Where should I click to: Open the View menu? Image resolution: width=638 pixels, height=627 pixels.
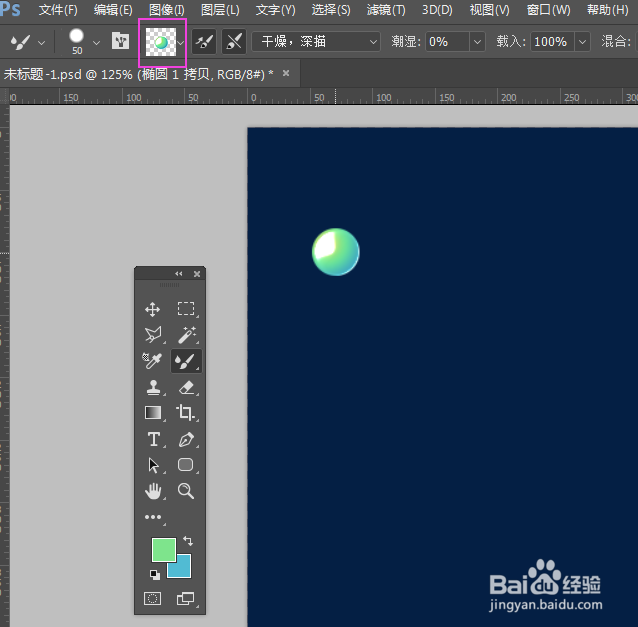489,10
